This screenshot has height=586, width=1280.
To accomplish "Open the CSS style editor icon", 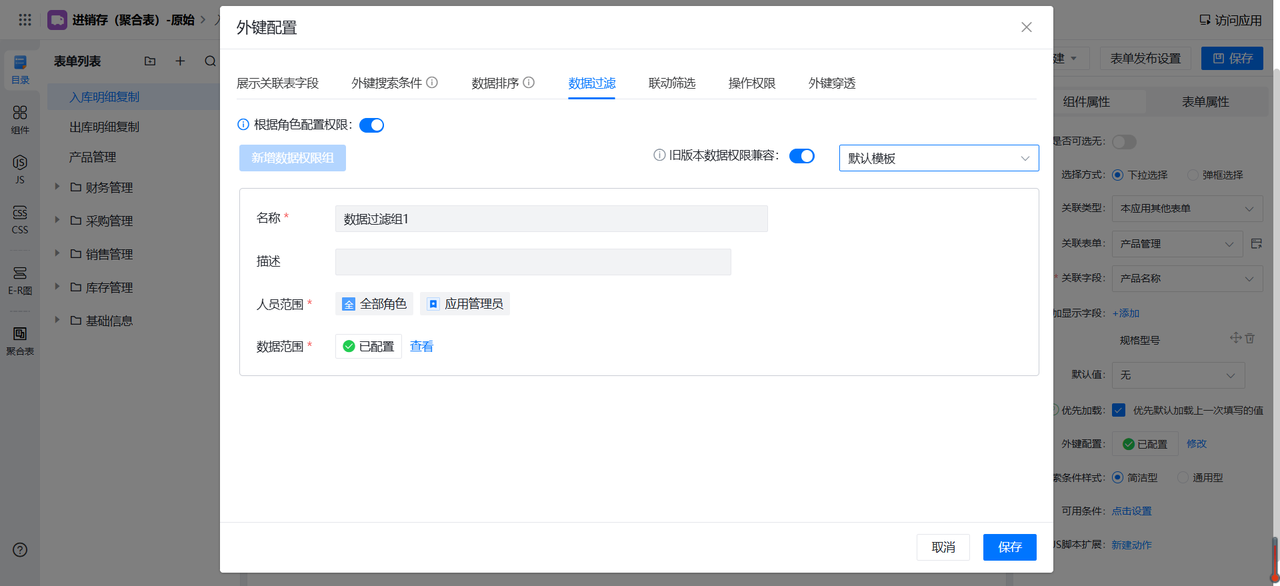I will point(20,218).
